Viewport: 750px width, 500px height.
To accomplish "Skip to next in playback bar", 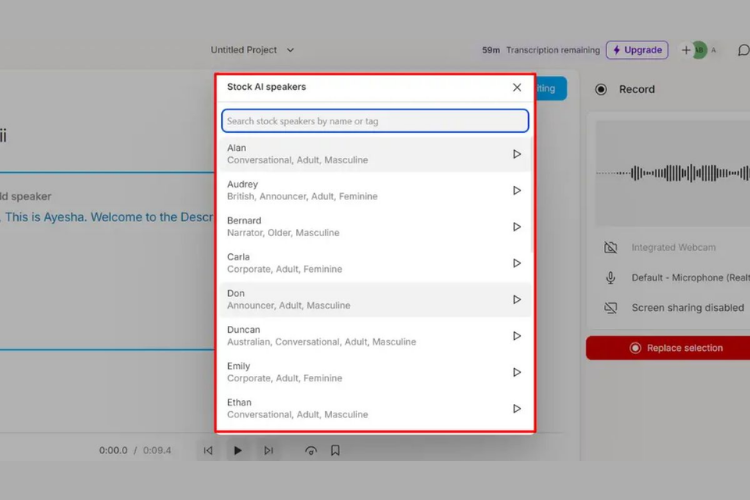I will pyautogui.click(x=269, y=450).
